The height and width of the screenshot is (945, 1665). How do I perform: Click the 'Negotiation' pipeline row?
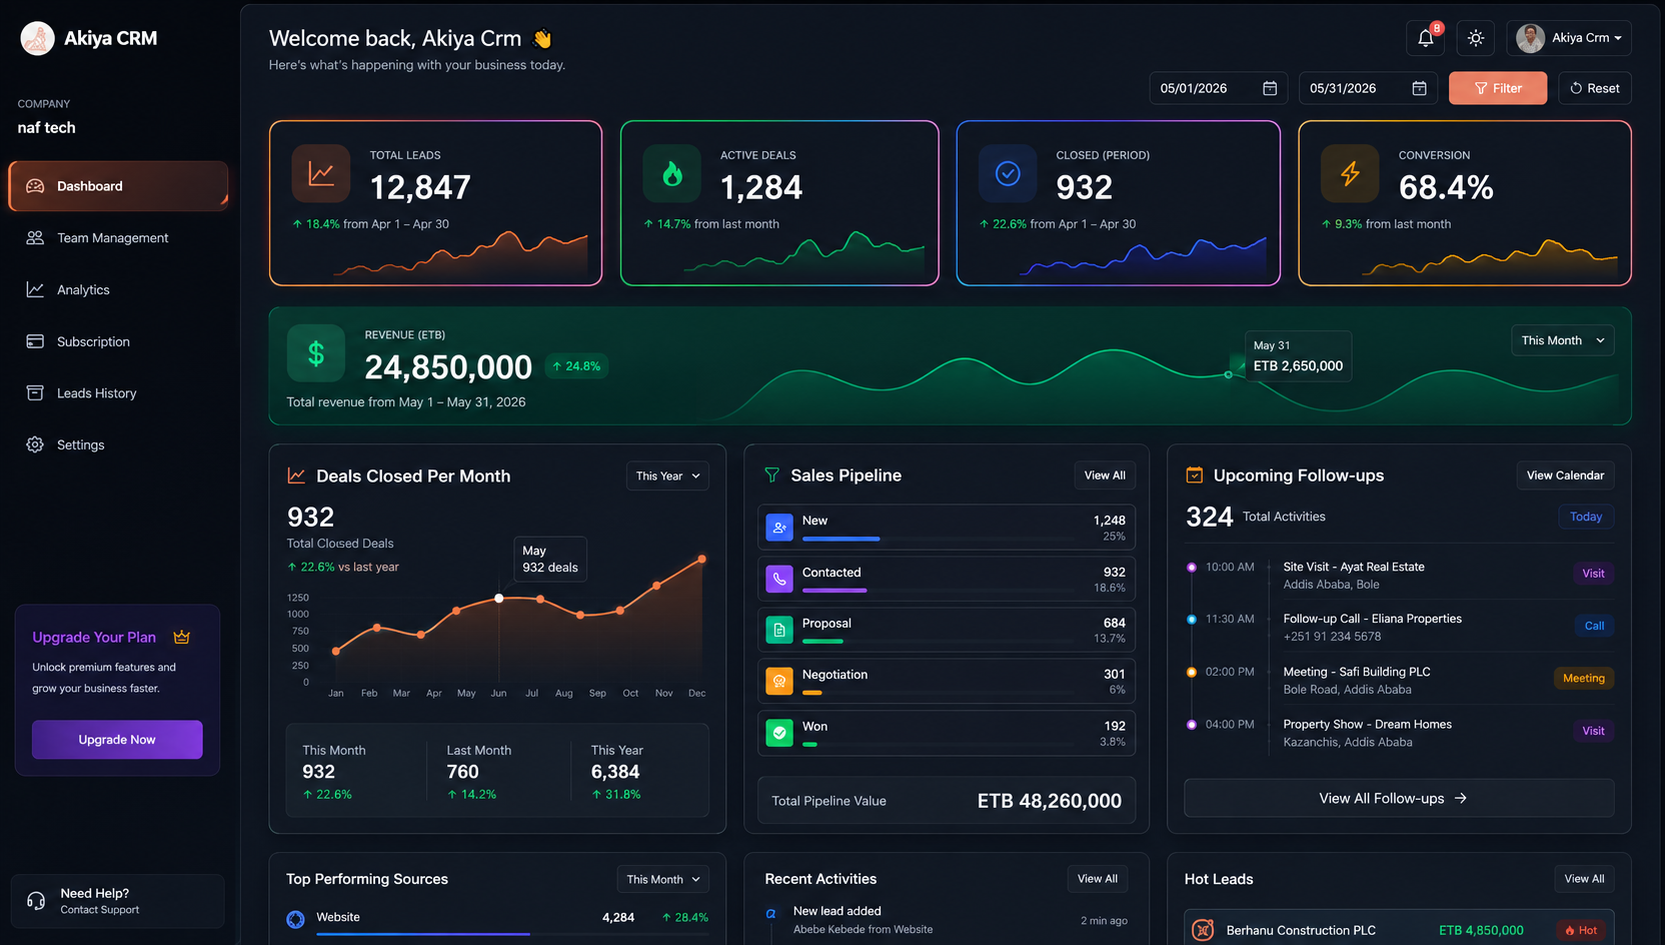click(946, 682)
